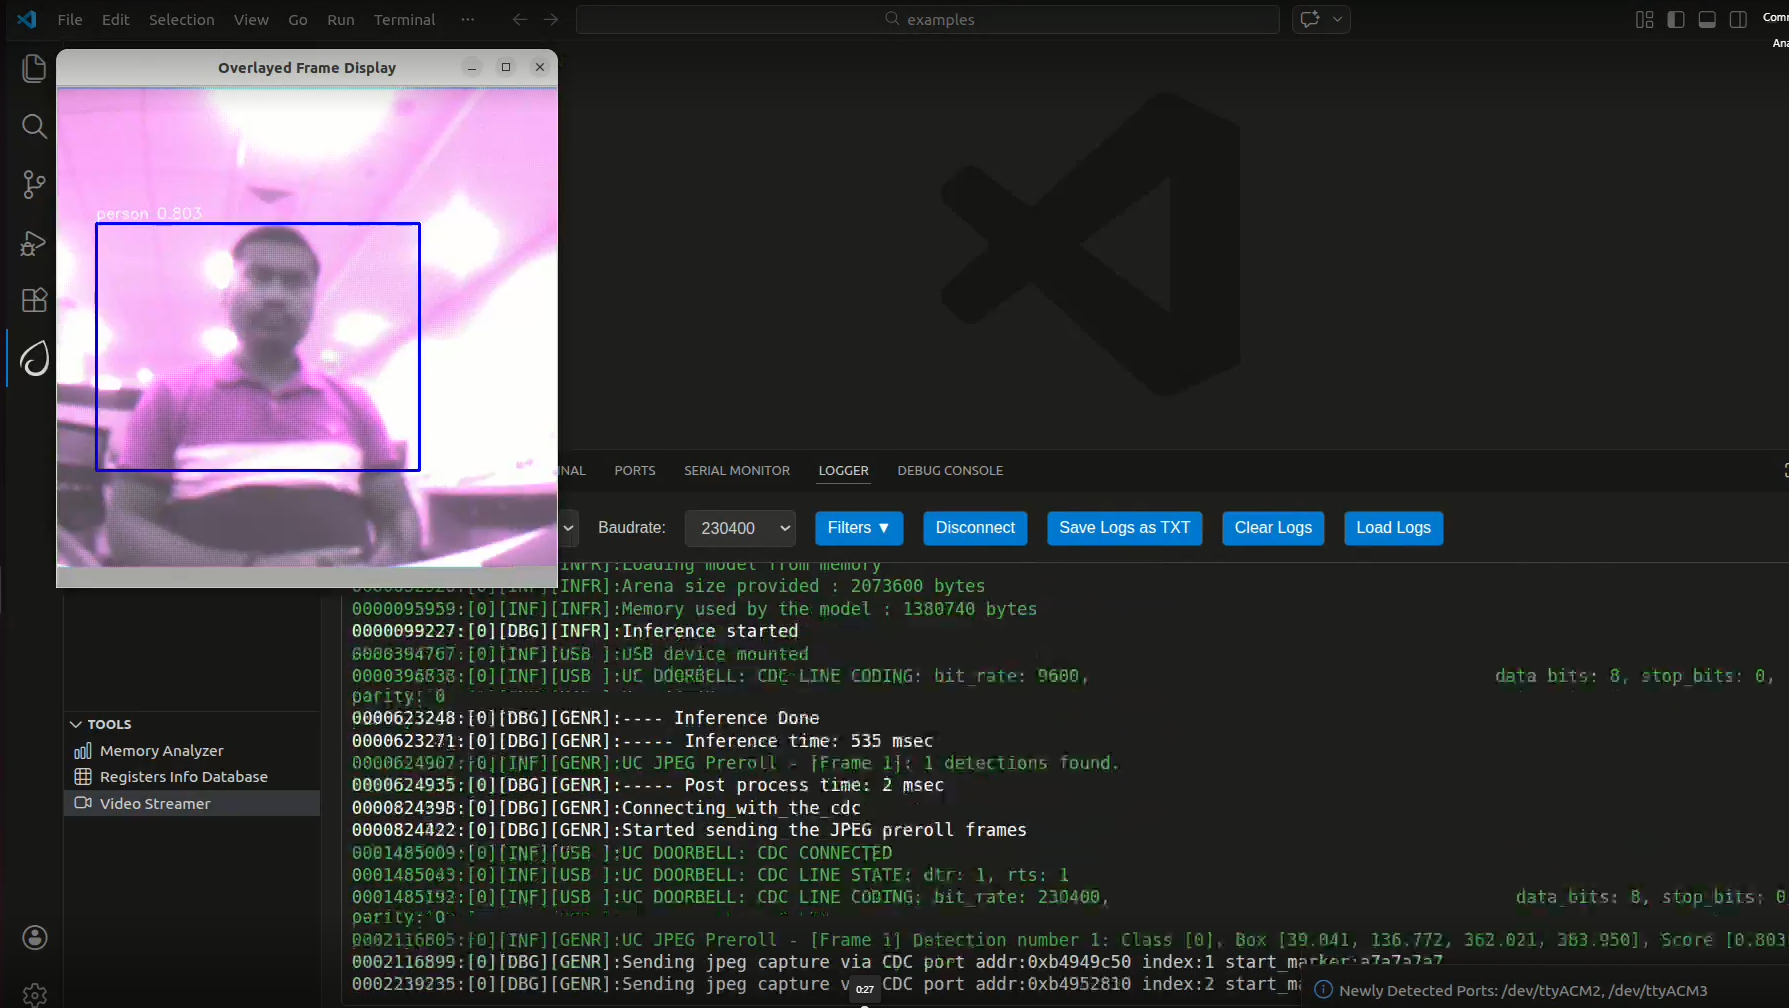Click the Memory Analyzer tool icon
1789x1008 pixels.
[x=83, y=751]
